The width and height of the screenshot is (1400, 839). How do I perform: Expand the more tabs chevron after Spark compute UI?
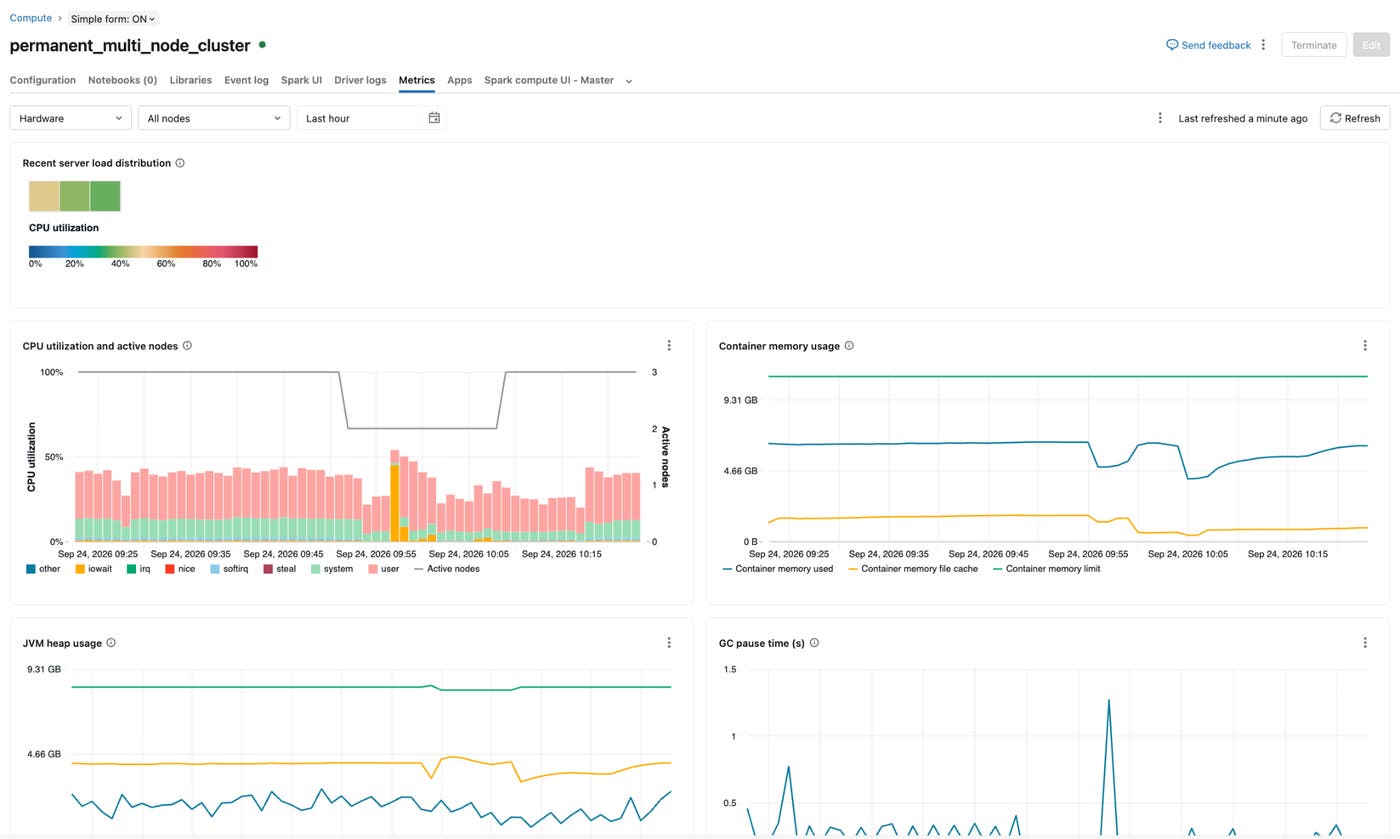[629, 81]
